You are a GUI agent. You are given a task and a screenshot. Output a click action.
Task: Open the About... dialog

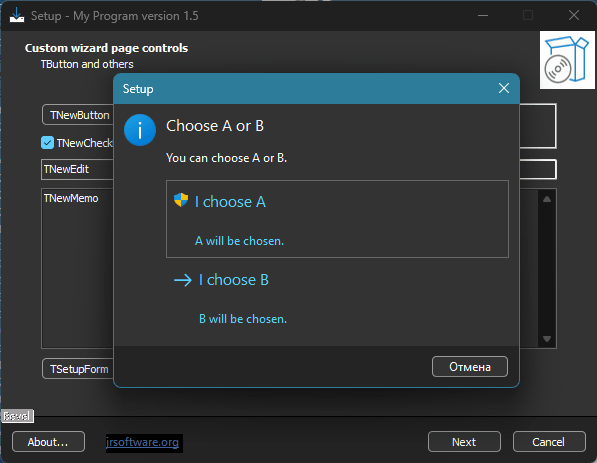48,442
